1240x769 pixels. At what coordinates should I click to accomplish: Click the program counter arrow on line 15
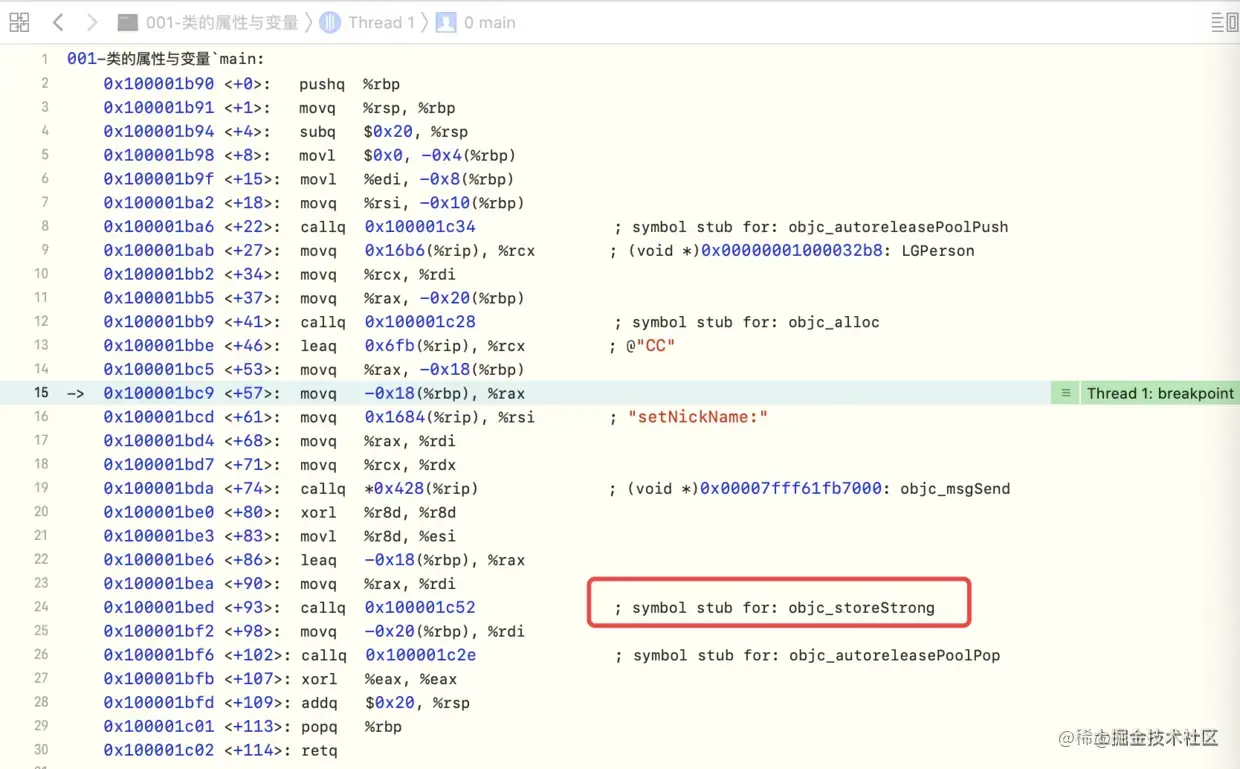76,393
